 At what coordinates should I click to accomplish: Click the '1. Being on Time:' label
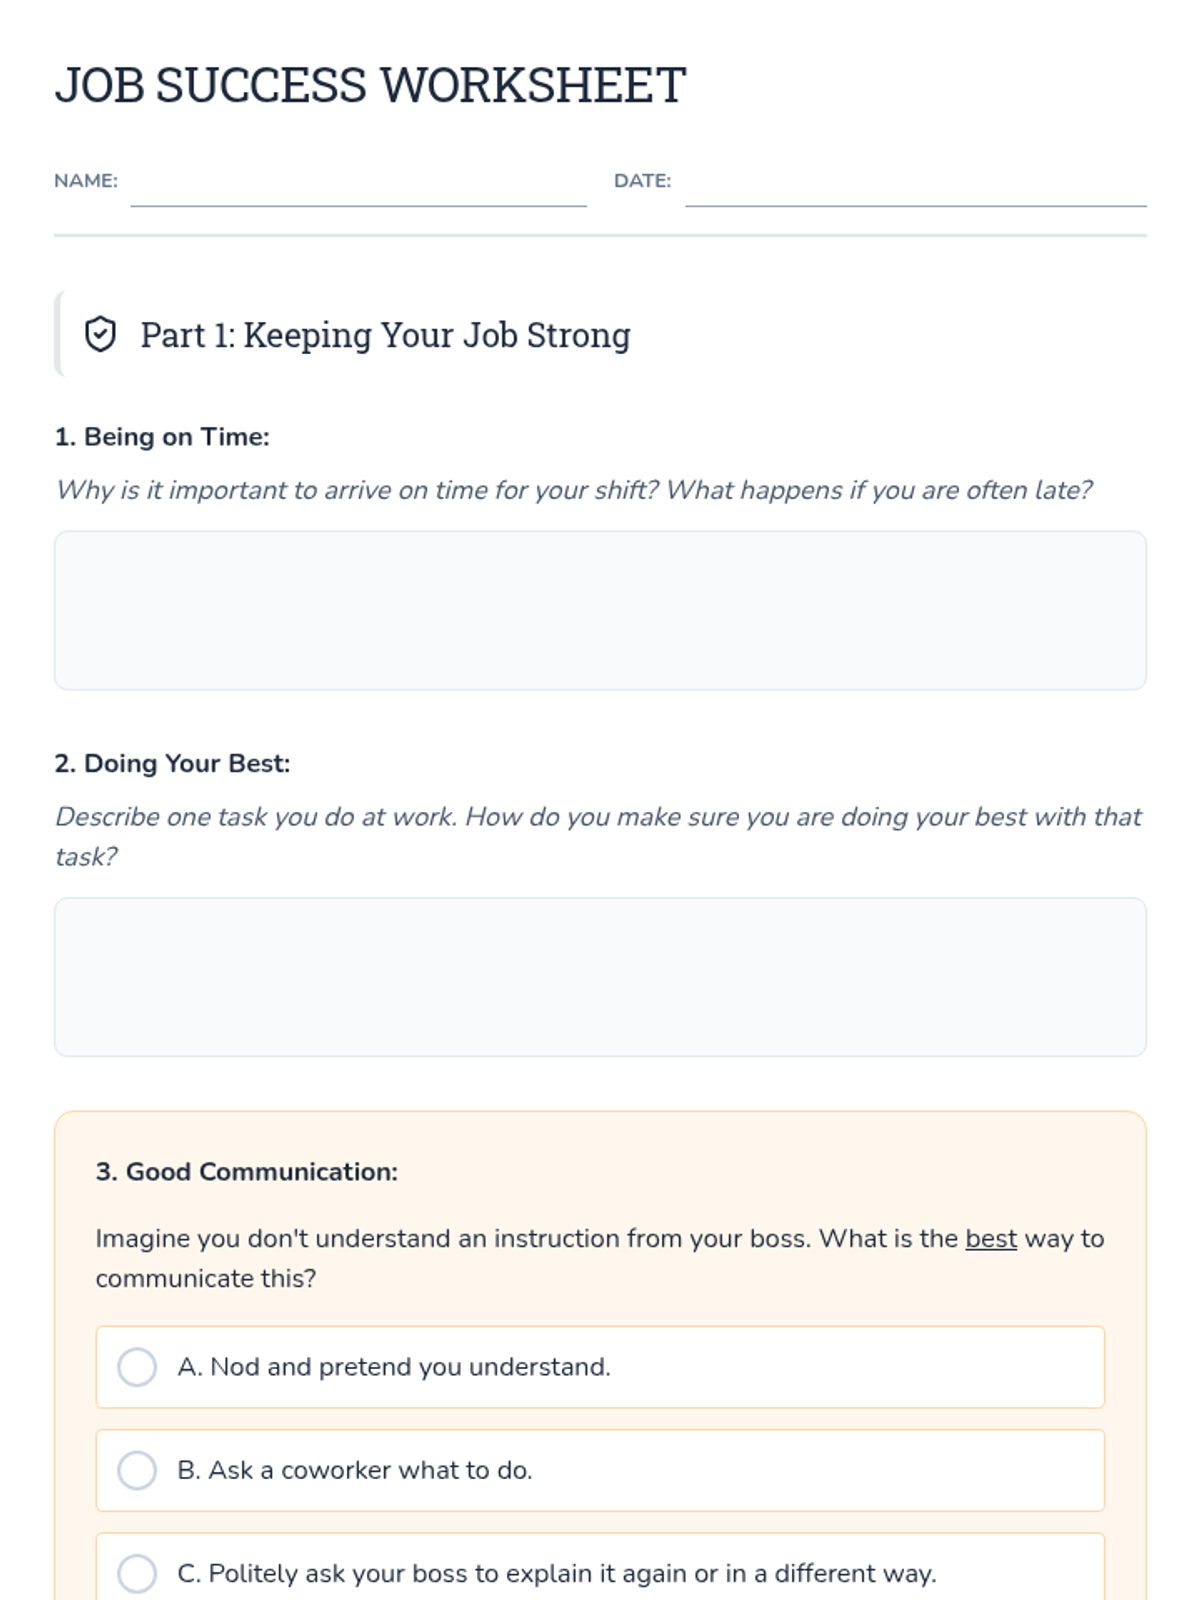tap(162, 437)
